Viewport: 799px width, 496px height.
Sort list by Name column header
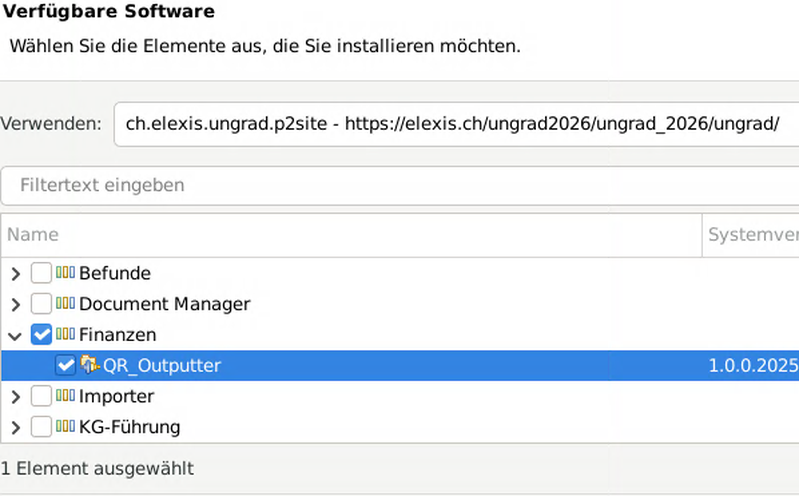pos(350,235)
